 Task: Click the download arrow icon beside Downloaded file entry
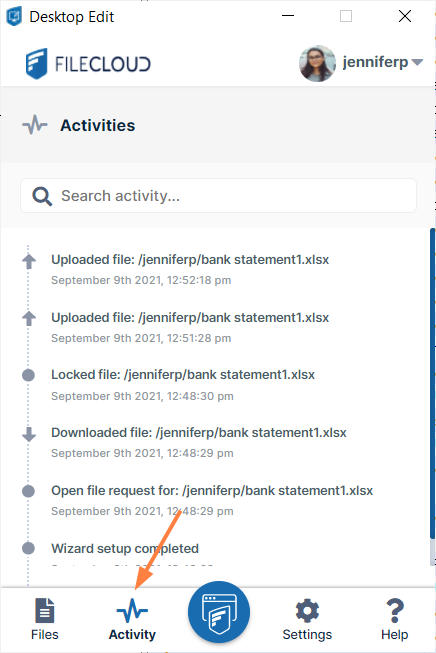click(x=29, y=434)
